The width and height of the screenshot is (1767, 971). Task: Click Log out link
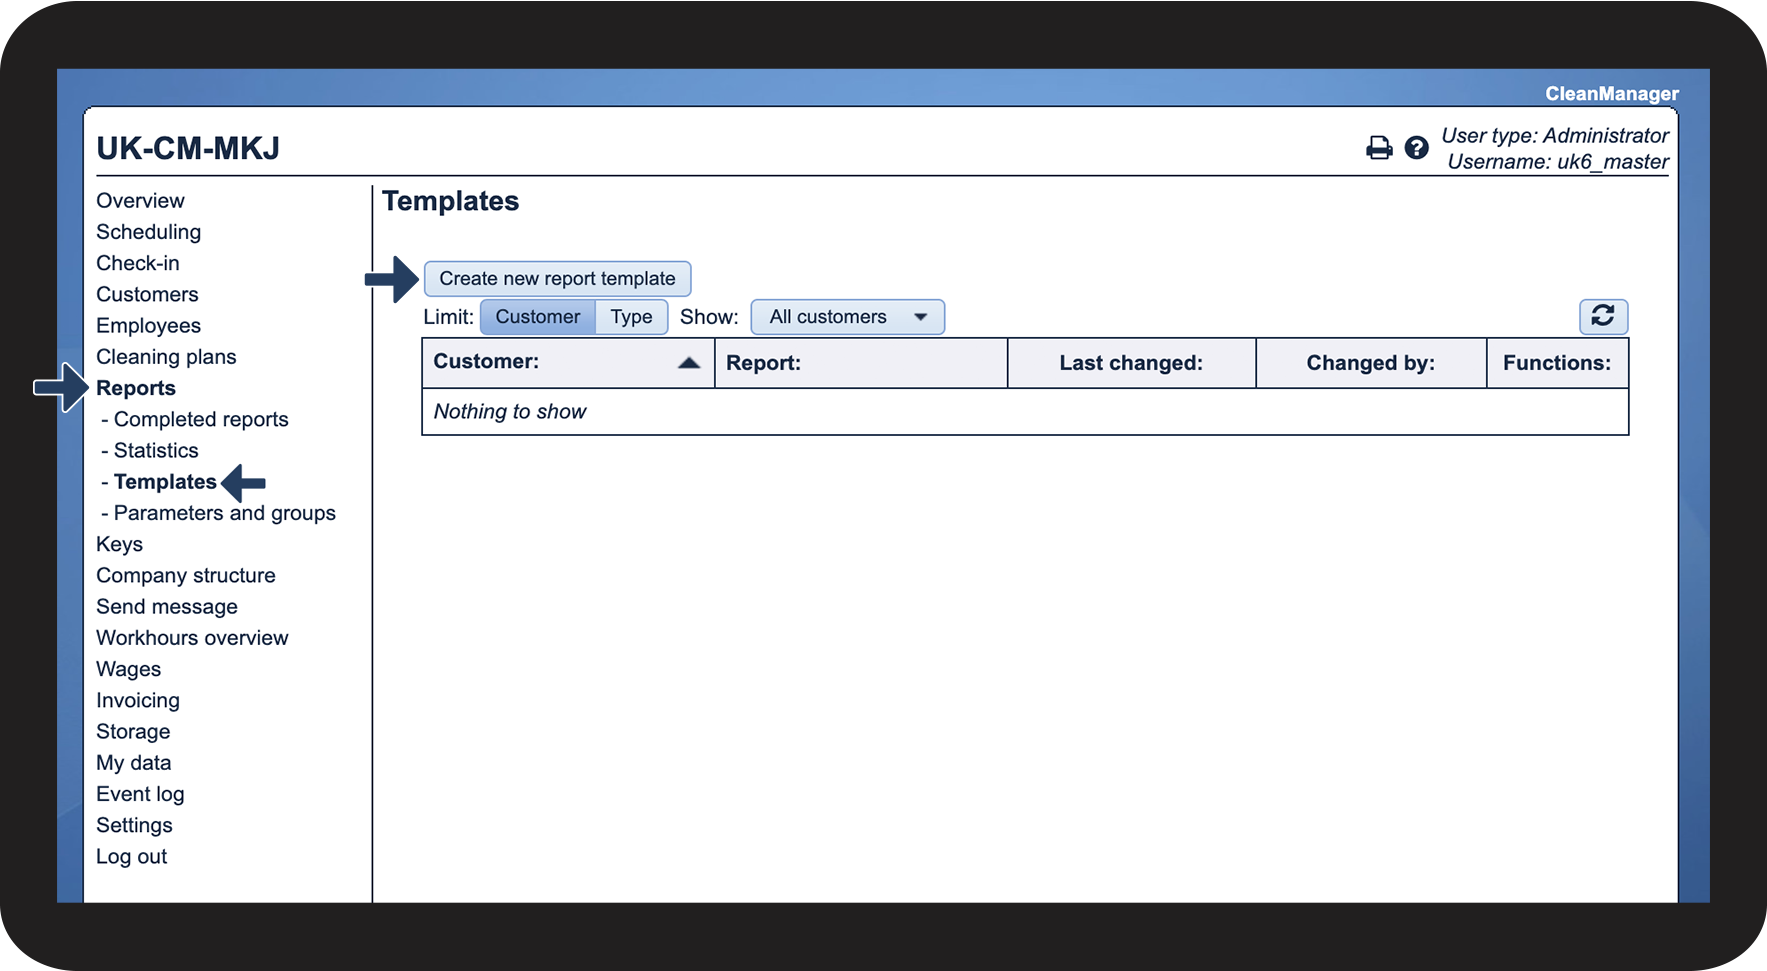[x=131, y=857]
